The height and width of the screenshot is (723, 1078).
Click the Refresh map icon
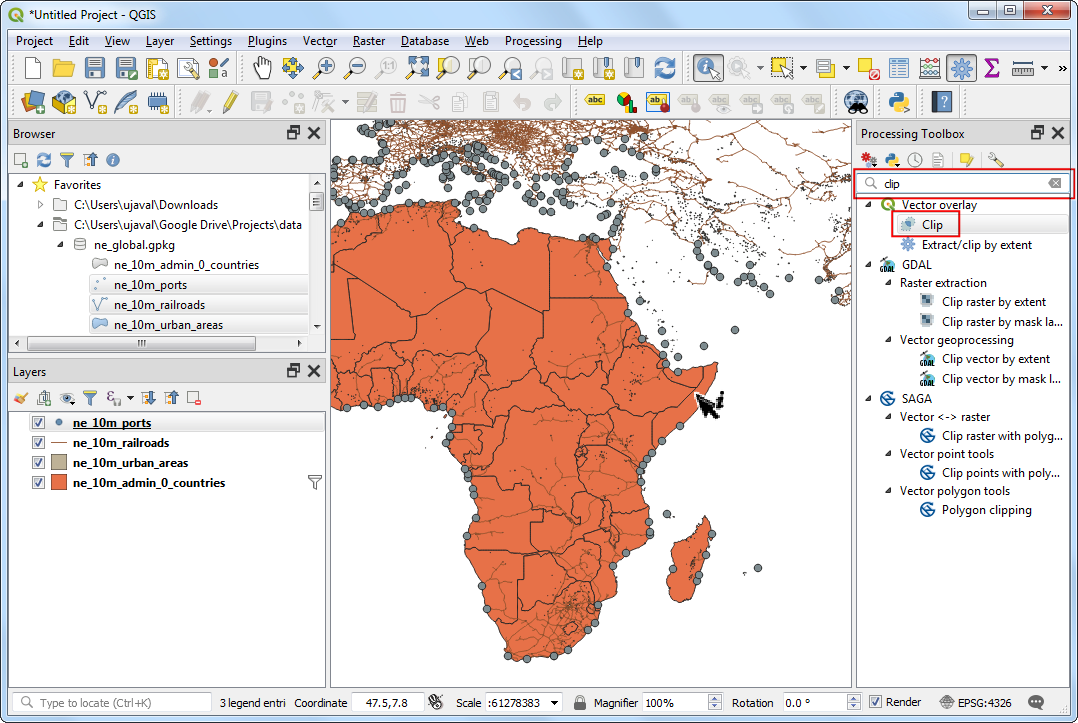pos(665,68)
